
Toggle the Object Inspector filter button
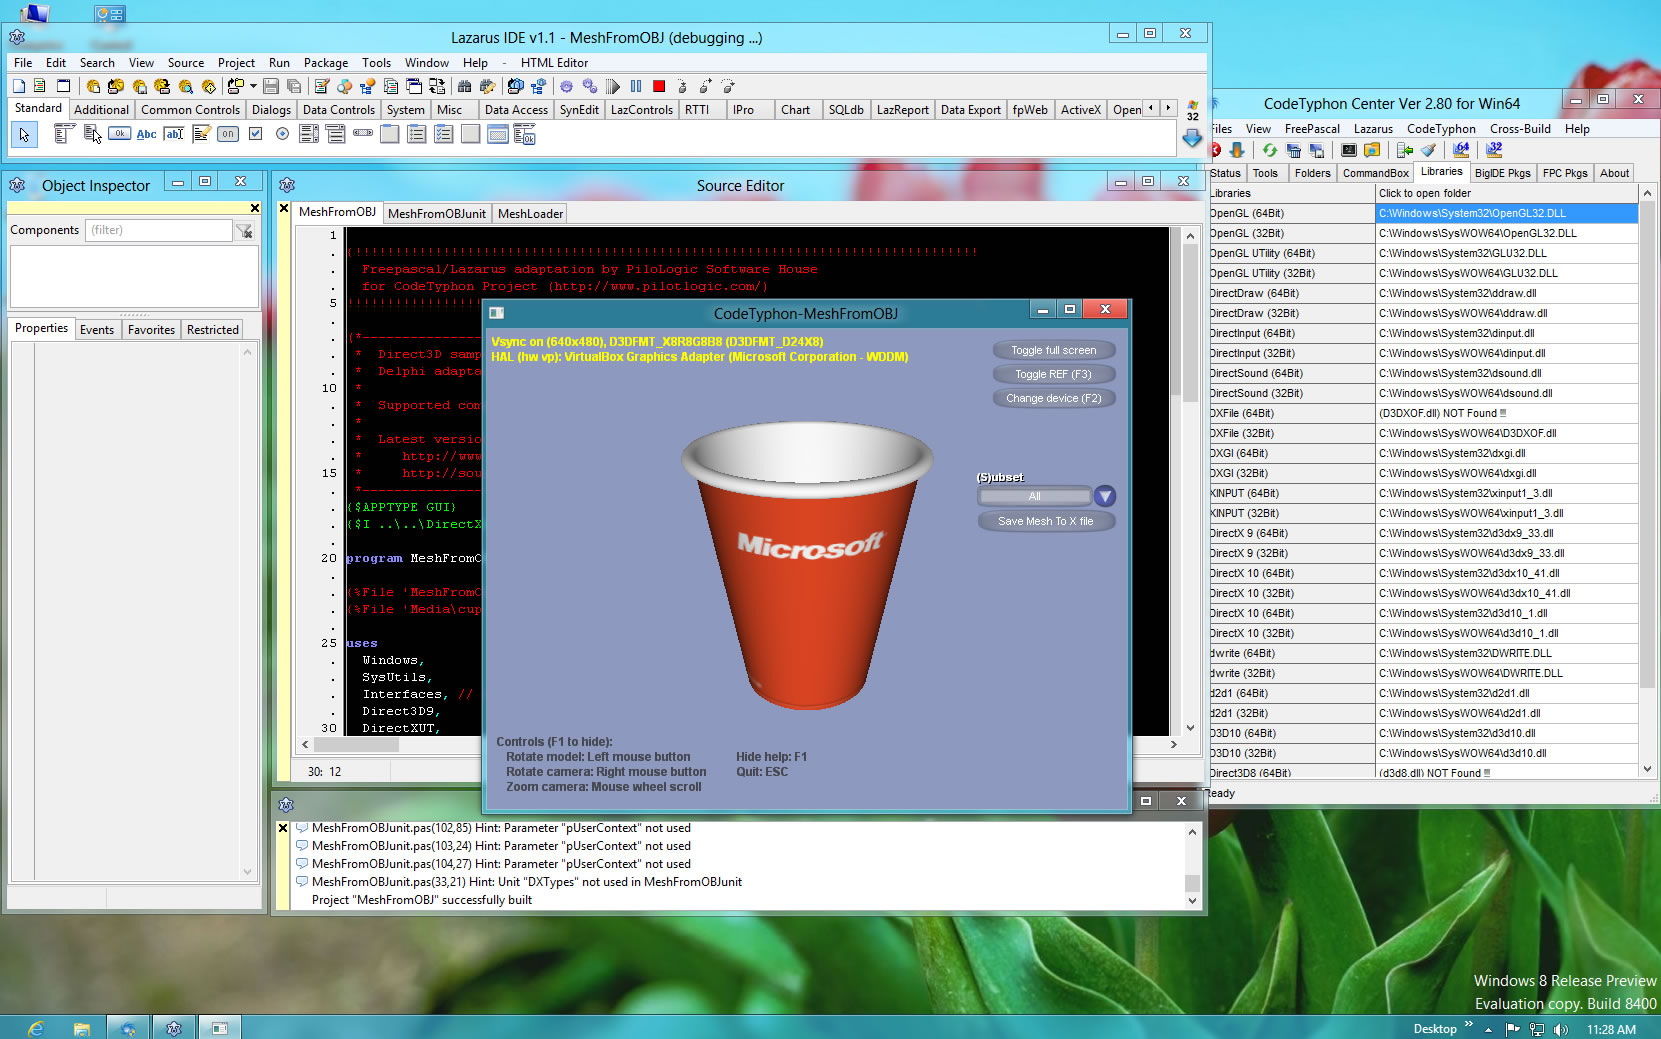point(244,231)
